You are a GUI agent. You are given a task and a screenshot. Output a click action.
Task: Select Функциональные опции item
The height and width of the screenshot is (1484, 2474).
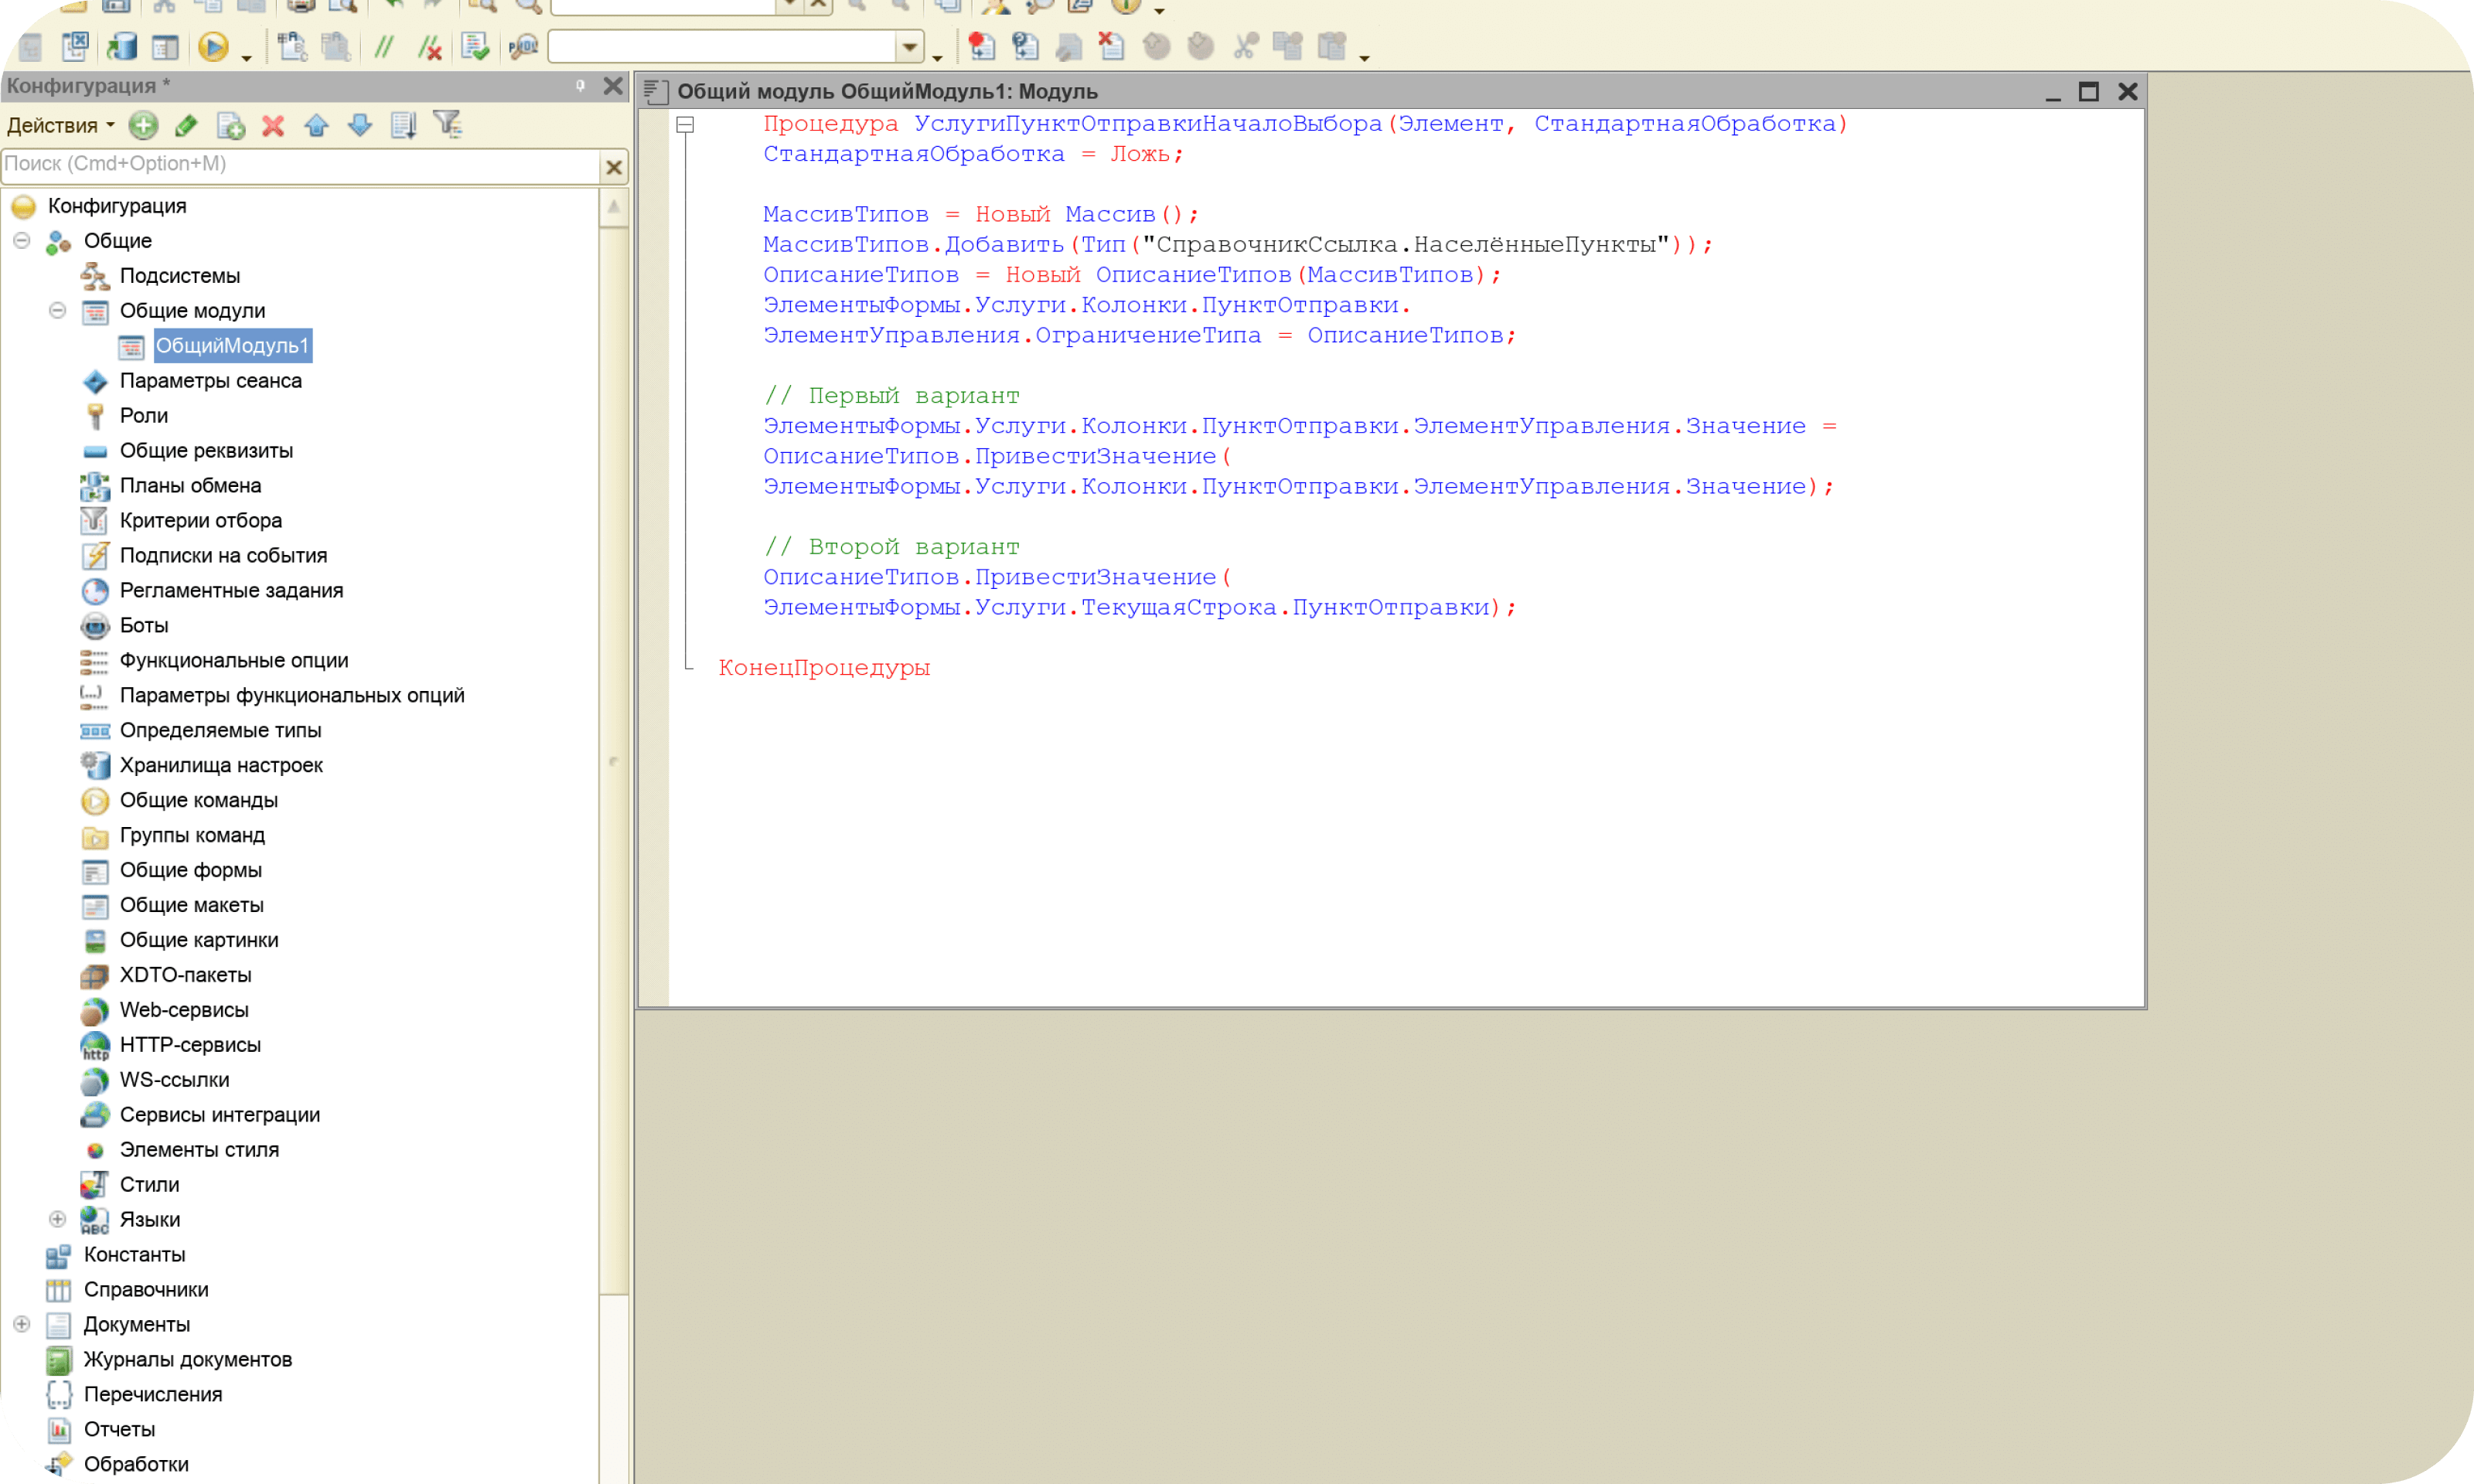tap(234, 661)
